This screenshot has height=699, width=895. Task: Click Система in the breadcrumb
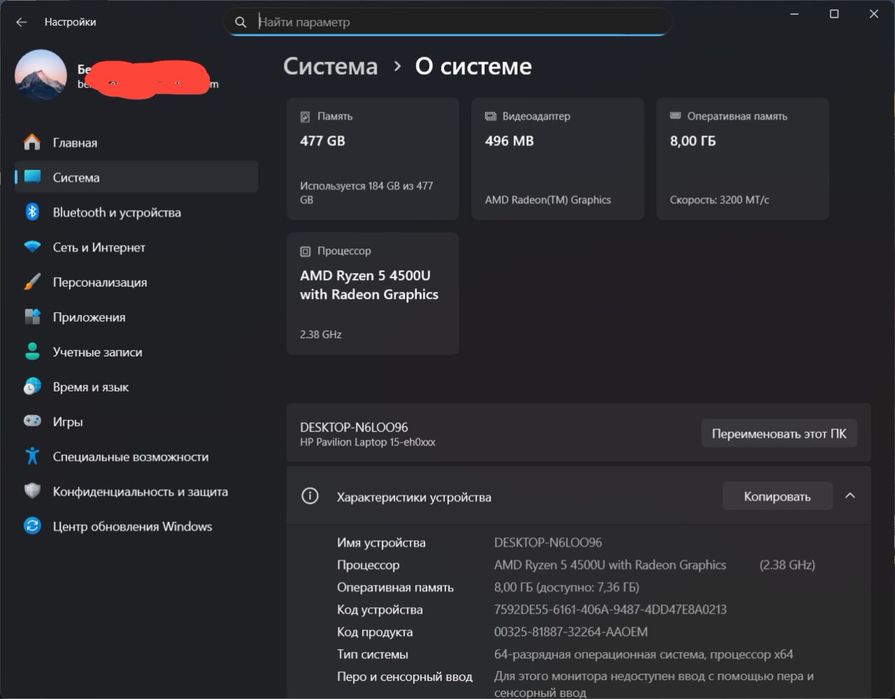(x=330, y=66)
